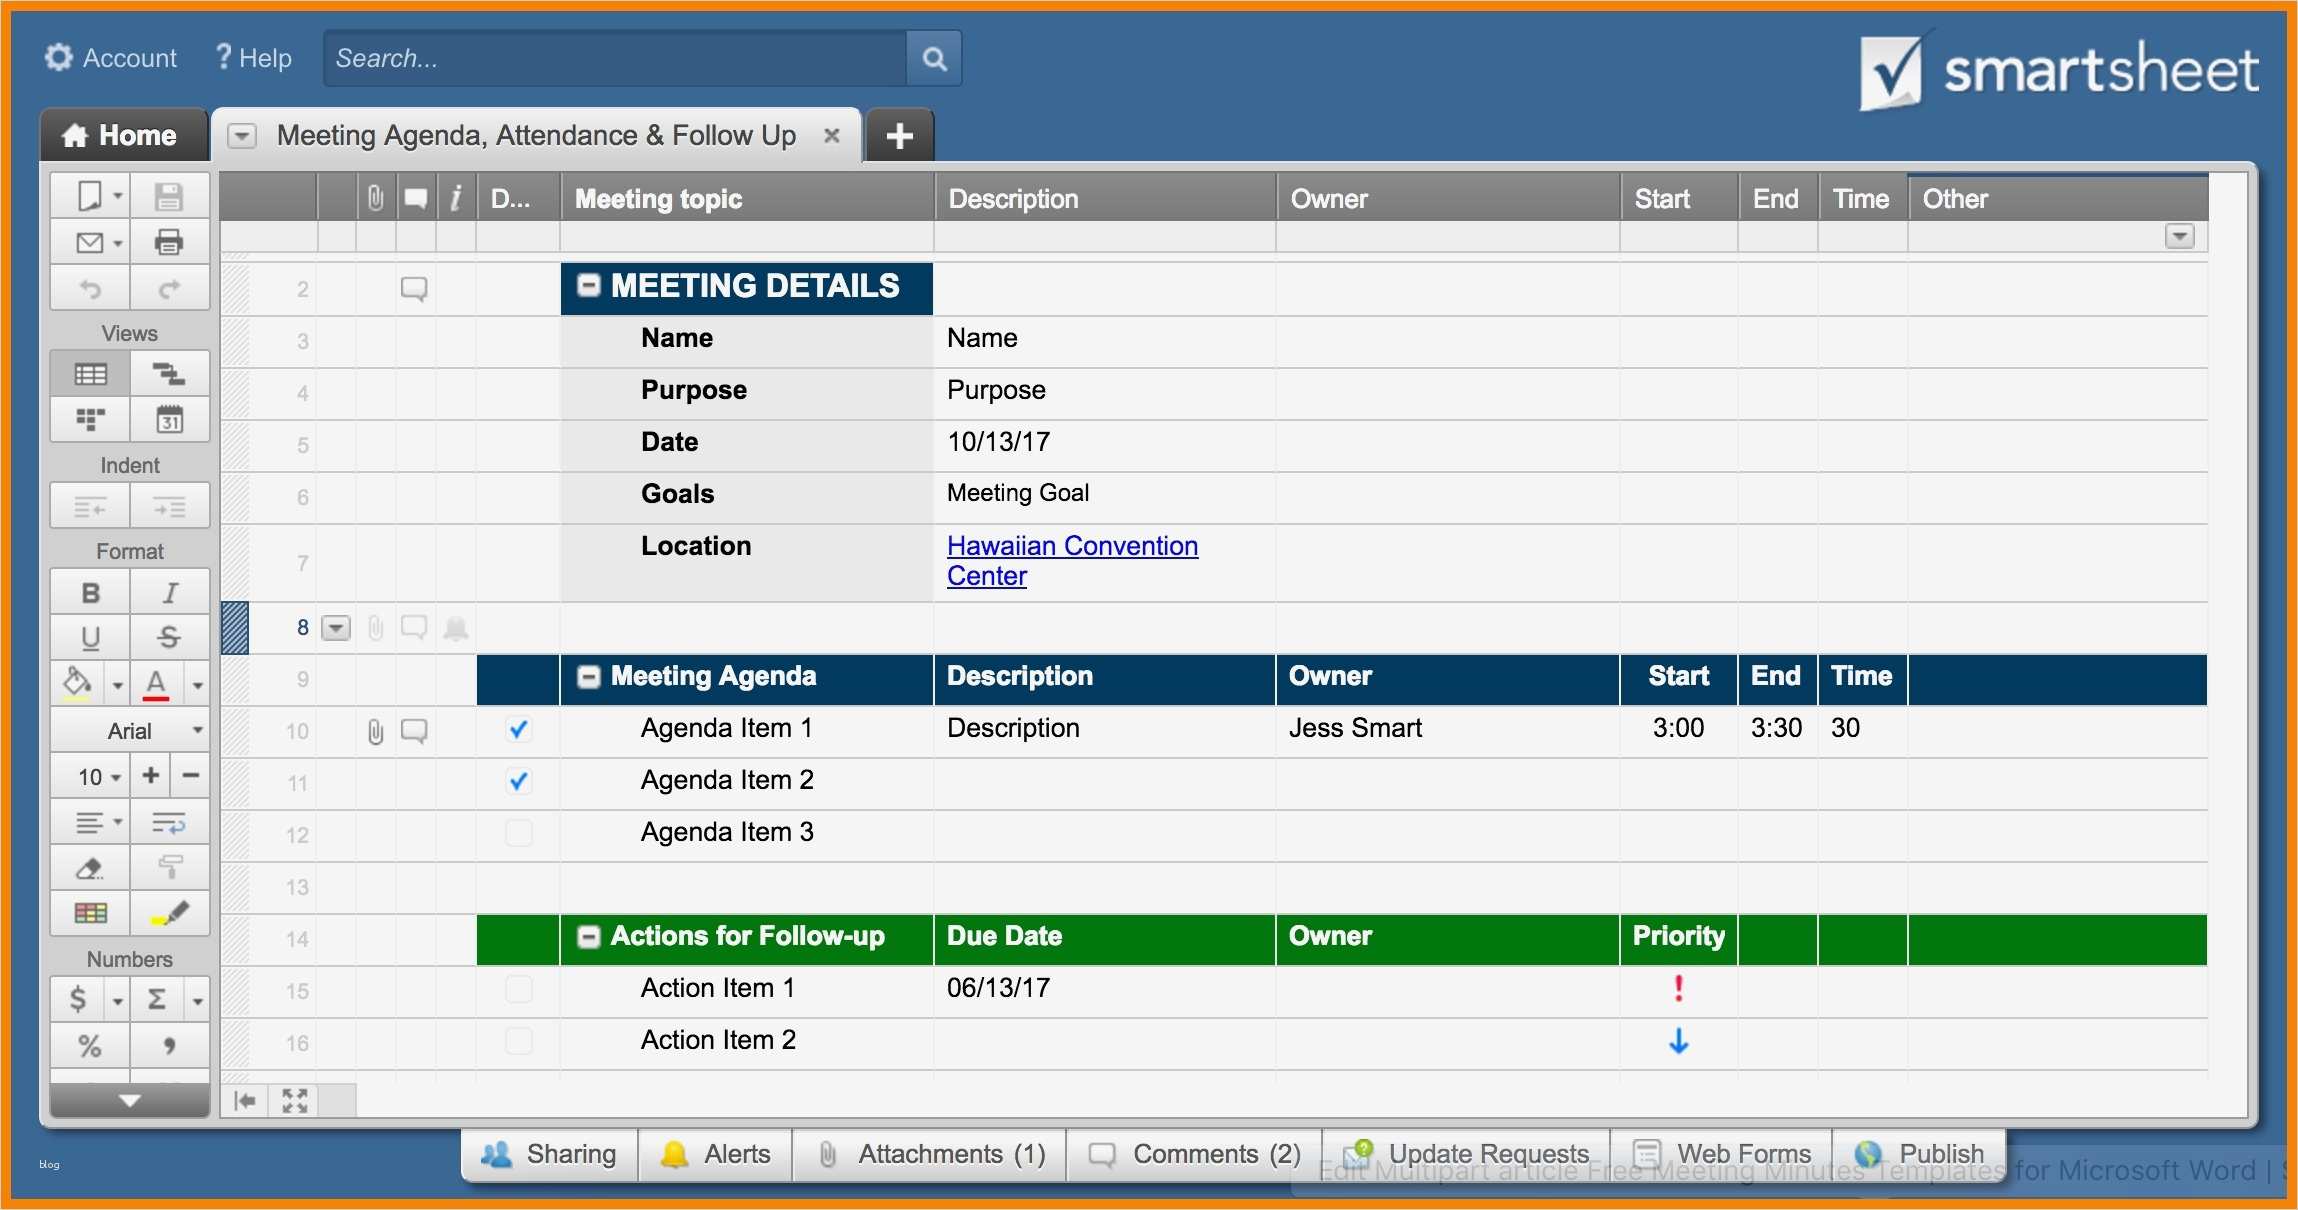2298x1210 pixels.
Task: Open Calendar view icon
Action: click(169, 420)
